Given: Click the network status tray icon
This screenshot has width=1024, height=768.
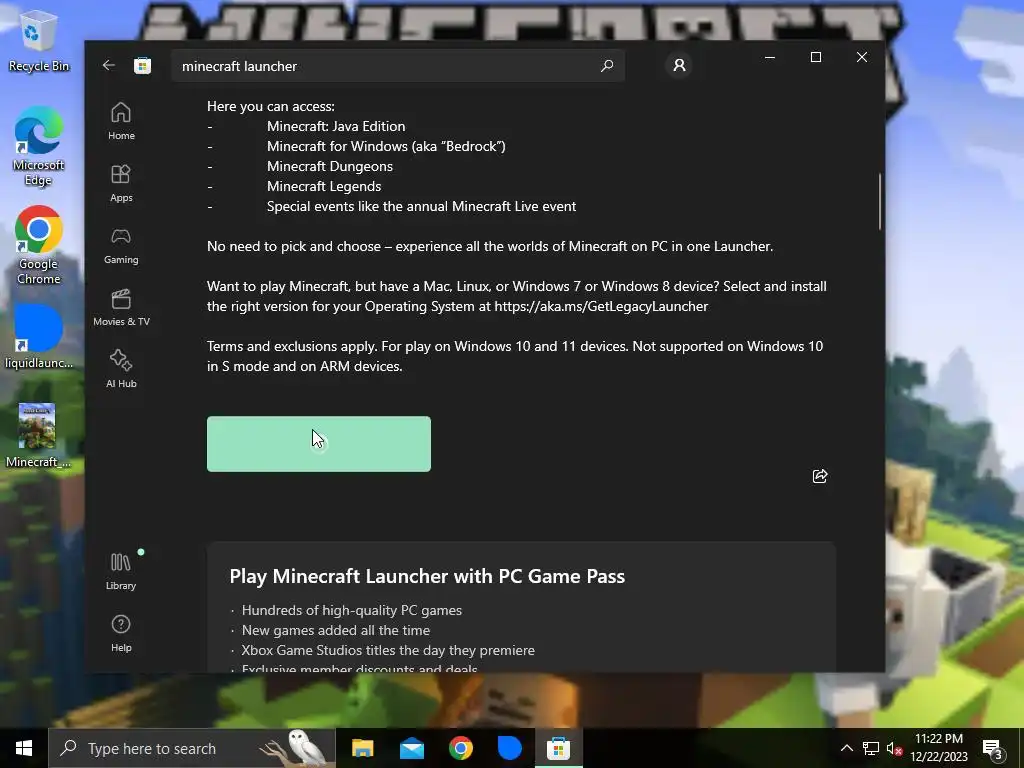Looking at the screenshot, I should (x=871, y=748).
